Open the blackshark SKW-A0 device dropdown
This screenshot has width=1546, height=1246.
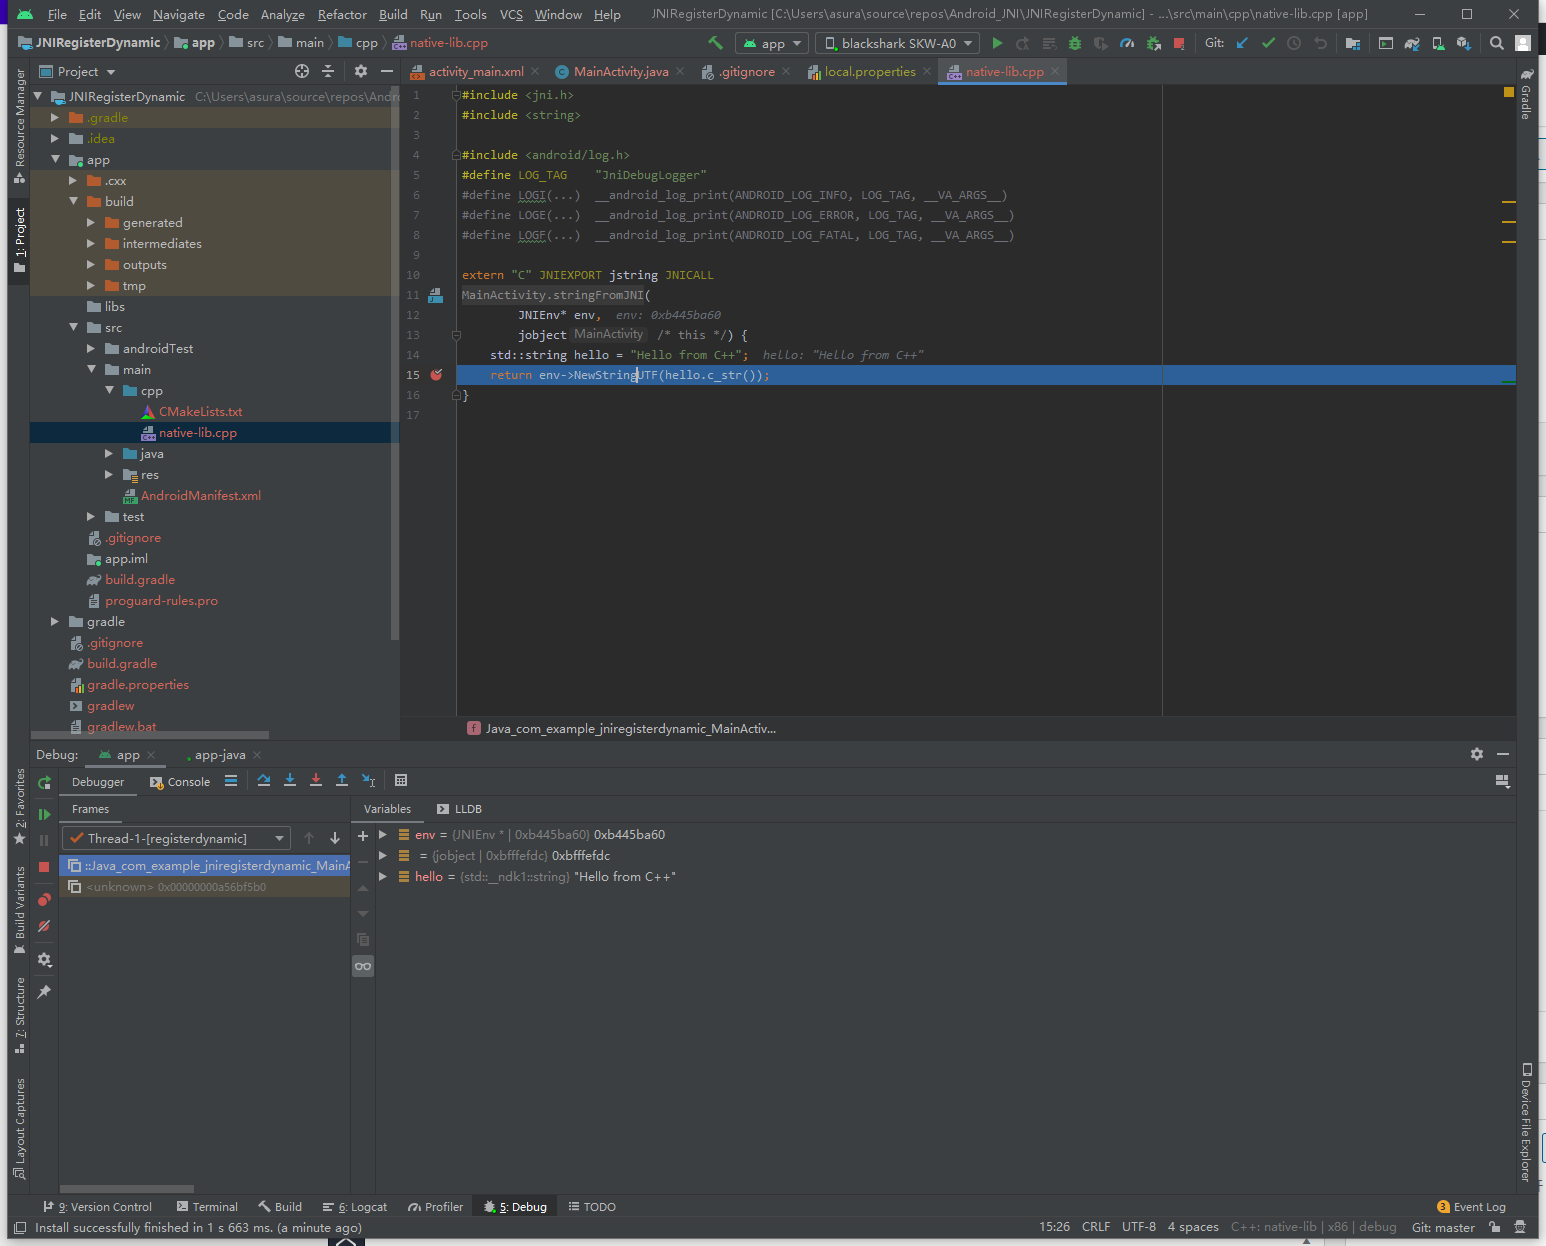(x=897, y=43)
